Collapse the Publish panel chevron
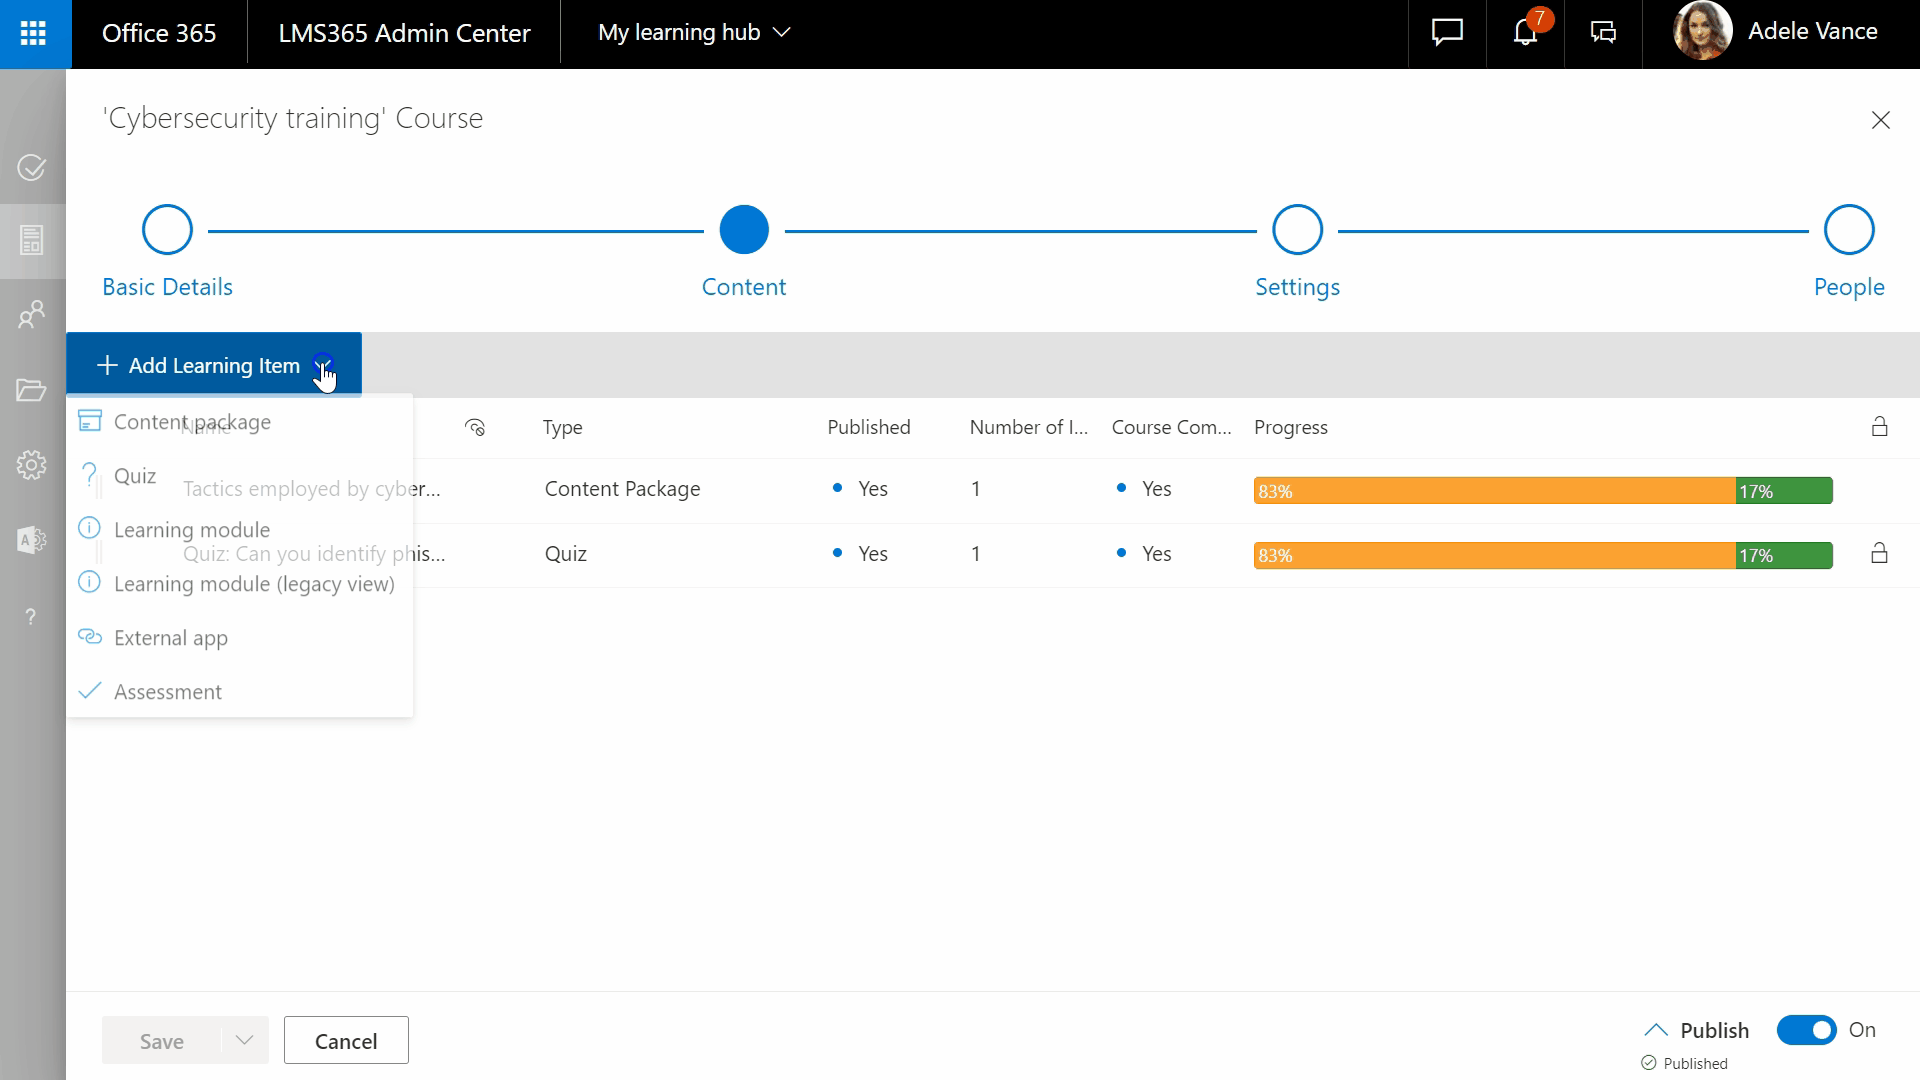1920x1080 pixels. click(1656, 1030)
